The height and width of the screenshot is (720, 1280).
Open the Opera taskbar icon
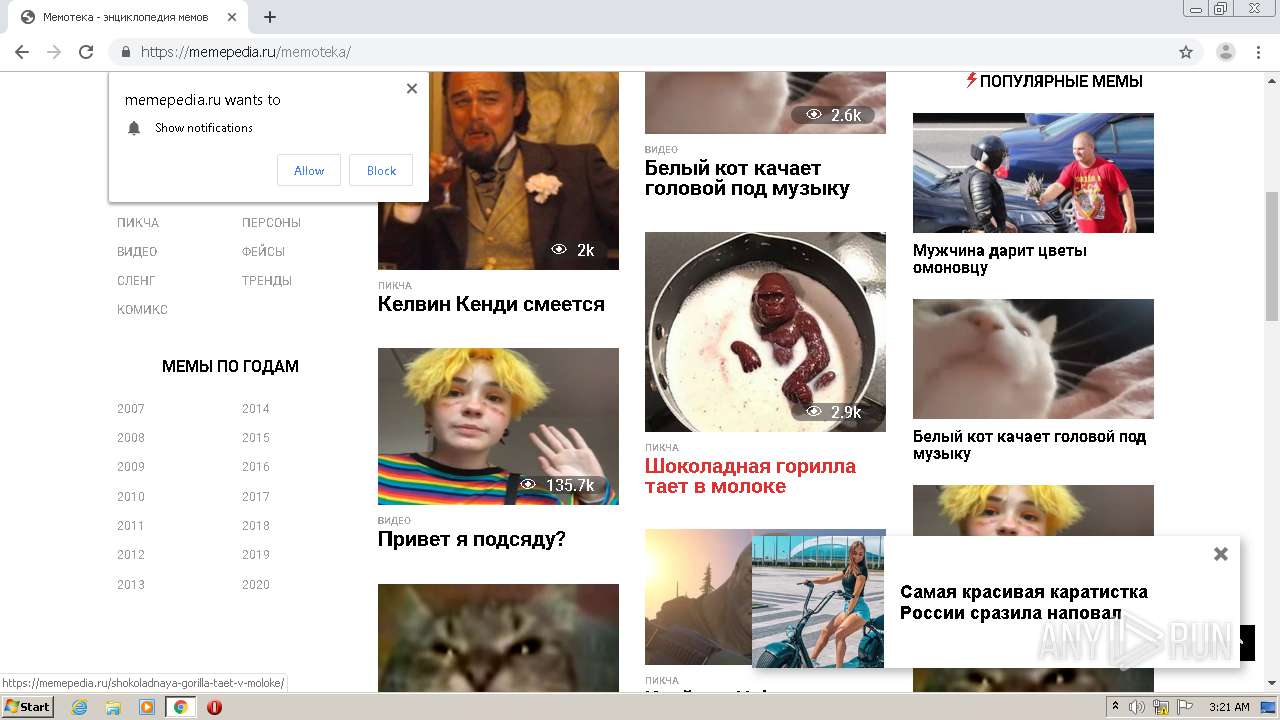[x=214, y=707]
